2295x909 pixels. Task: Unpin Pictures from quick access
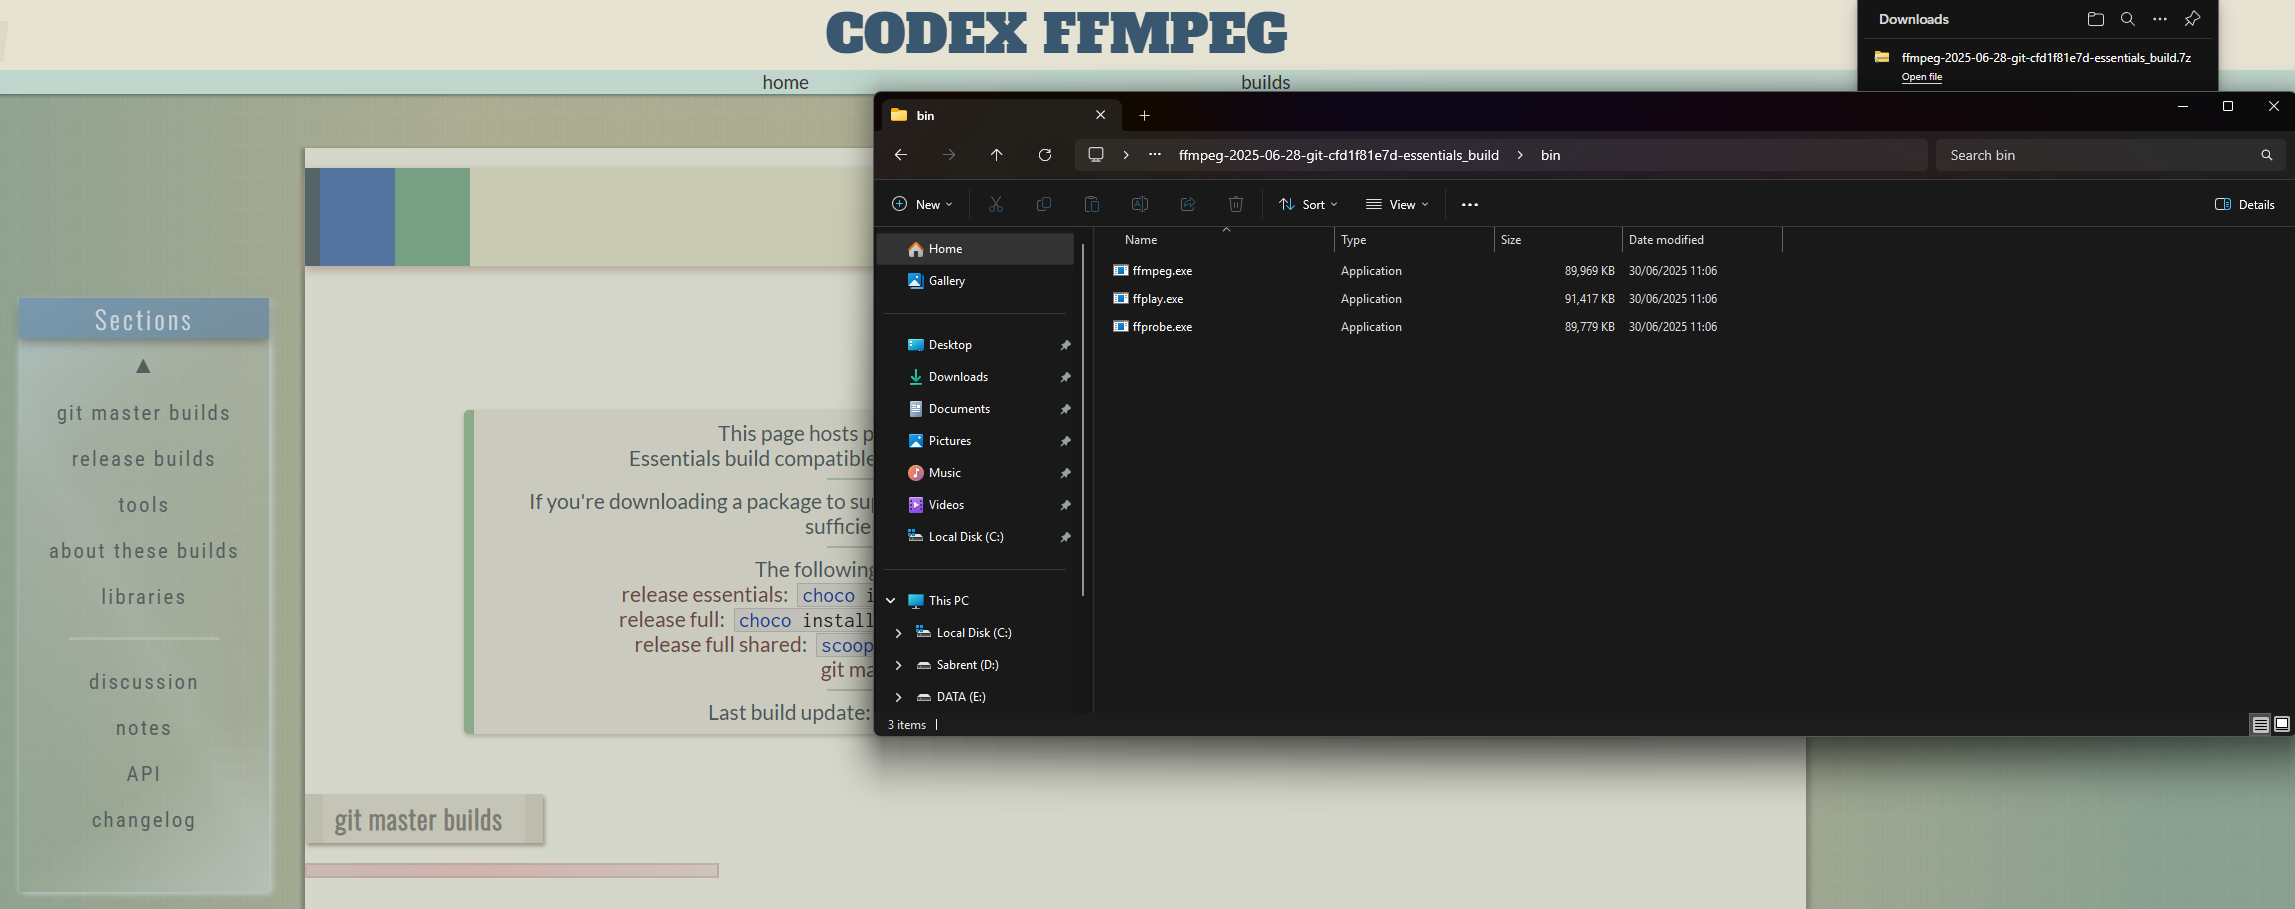(x=1066, y=441)
